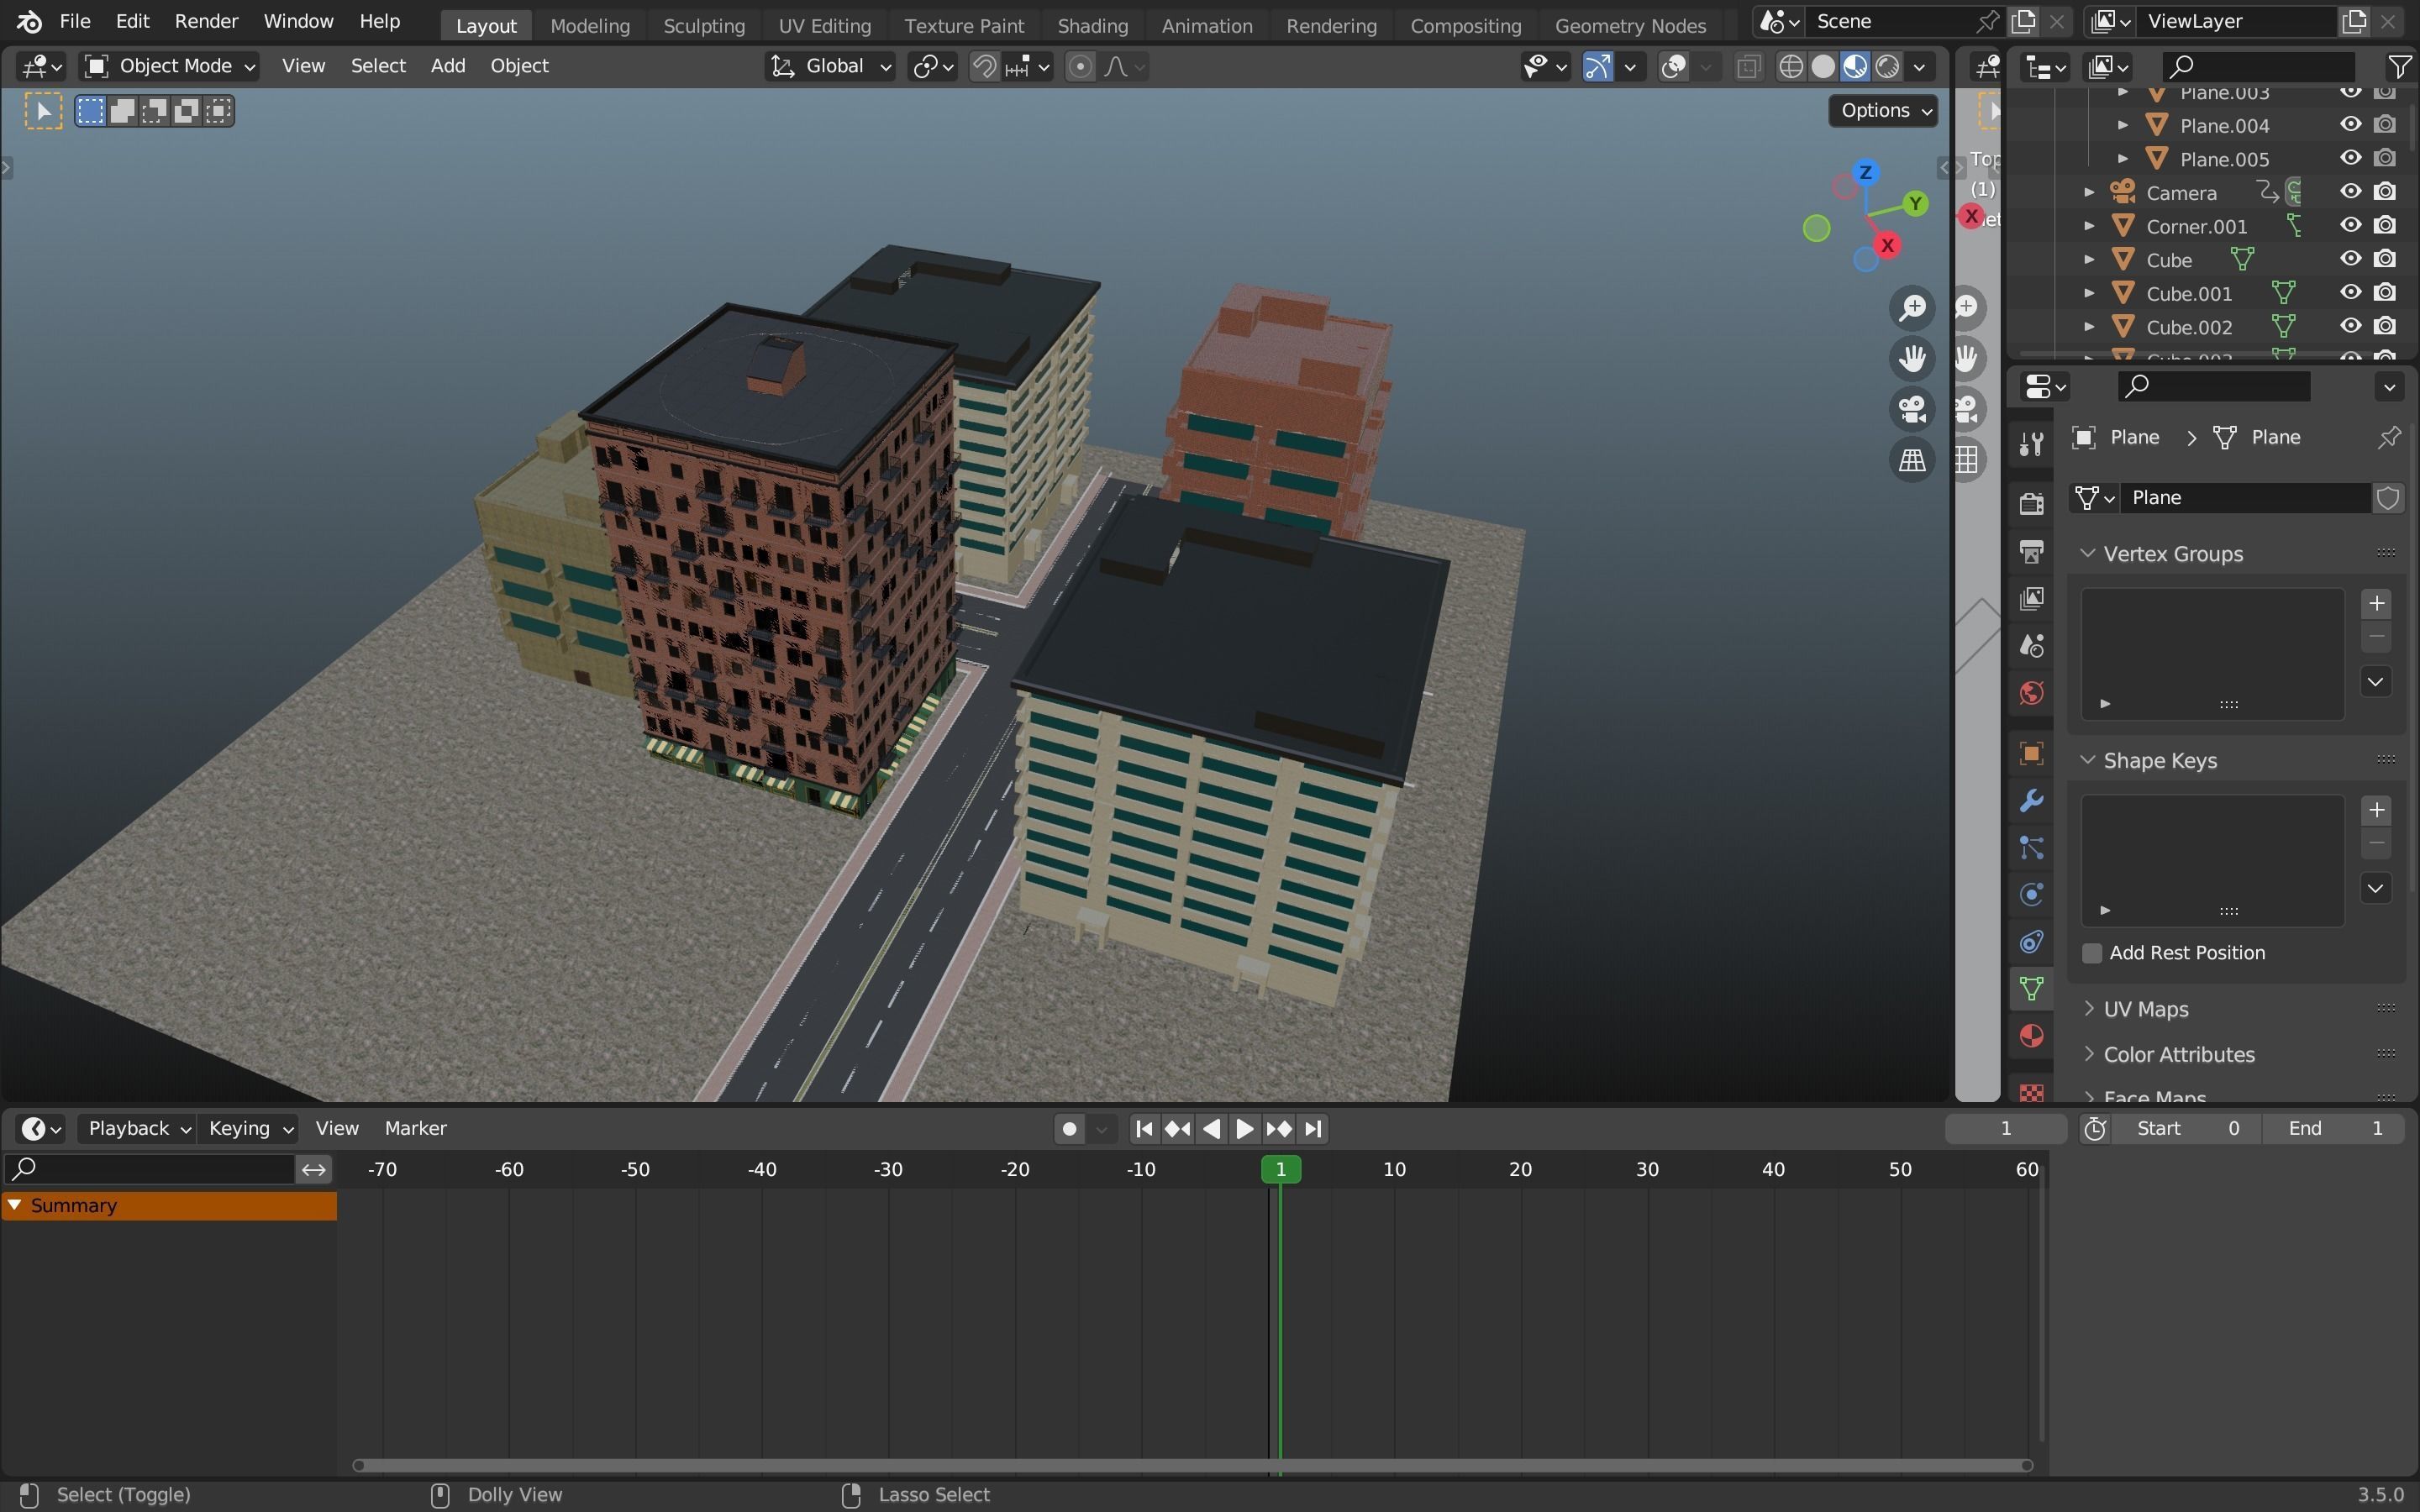Open the Physics properties tab
The width and height of the screenshot is (2420, 1512).
tap(2031, 895)
